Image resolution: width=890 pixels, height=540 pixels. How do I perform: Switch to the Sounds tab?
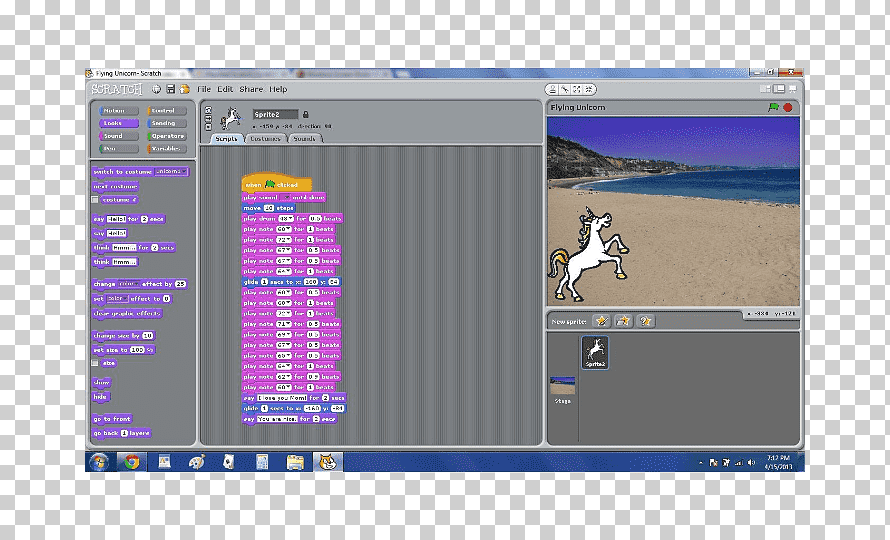pyautogui.click(x=305, y=139)
